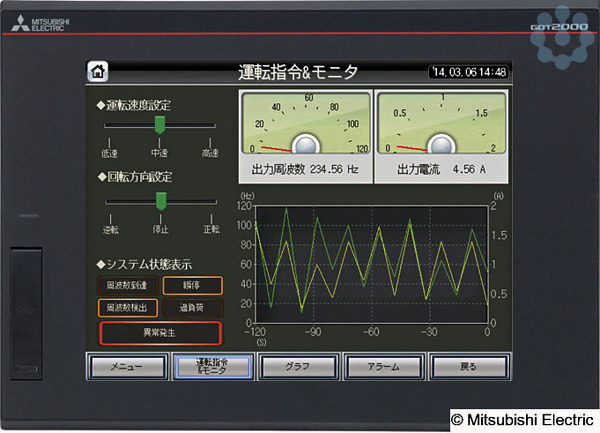This screenshot has width=600, height=433.
Task: Open the グラフ screen
Action: point(298,366)
